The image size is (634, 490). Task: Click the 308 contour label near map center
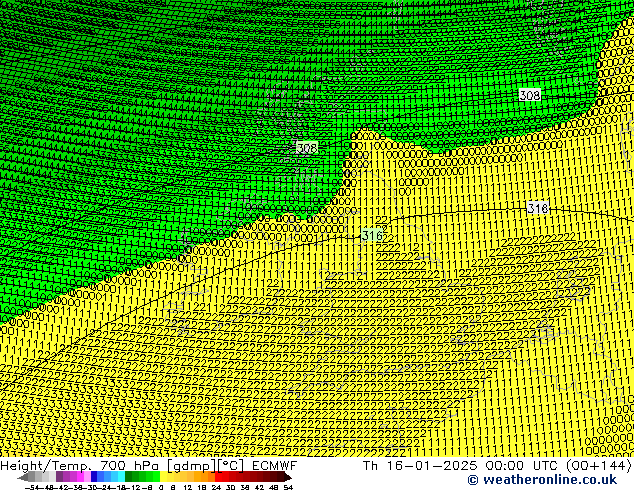[306, 148]
